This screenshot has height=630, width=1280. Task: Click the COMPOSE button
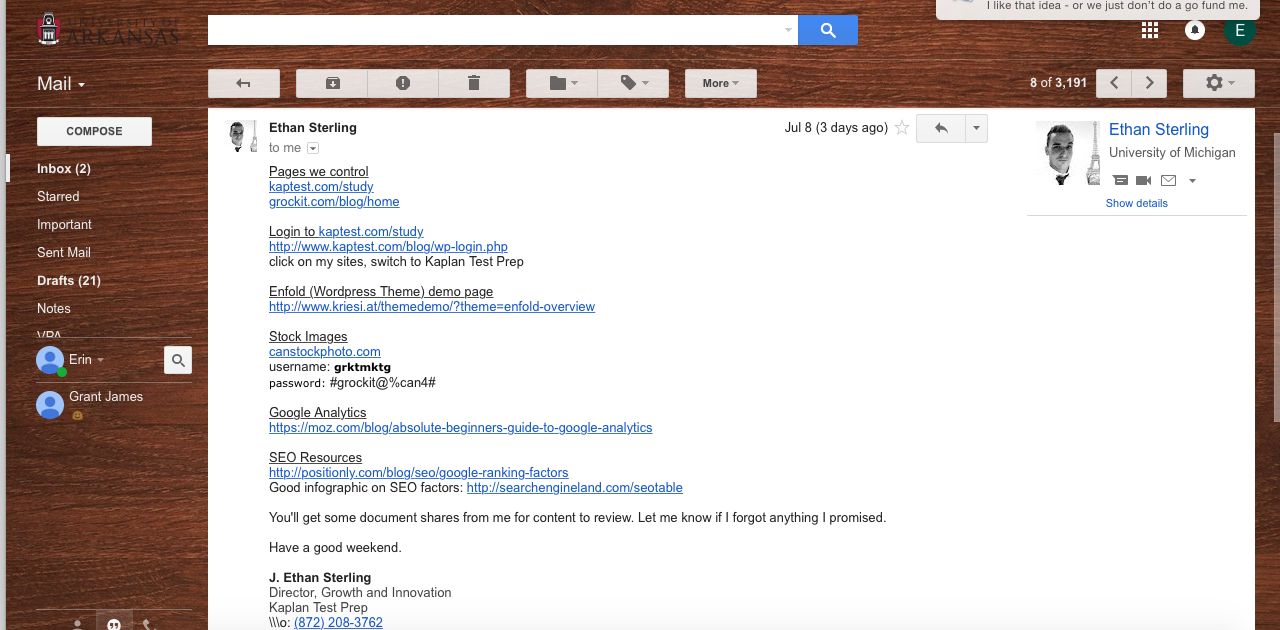coord(94,131)
